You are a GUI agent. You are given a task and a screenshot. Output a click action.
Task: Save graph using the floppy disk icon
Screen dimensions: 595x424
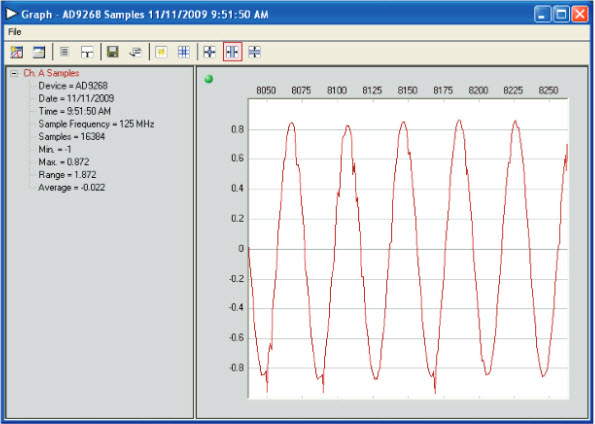click(112, 52)
